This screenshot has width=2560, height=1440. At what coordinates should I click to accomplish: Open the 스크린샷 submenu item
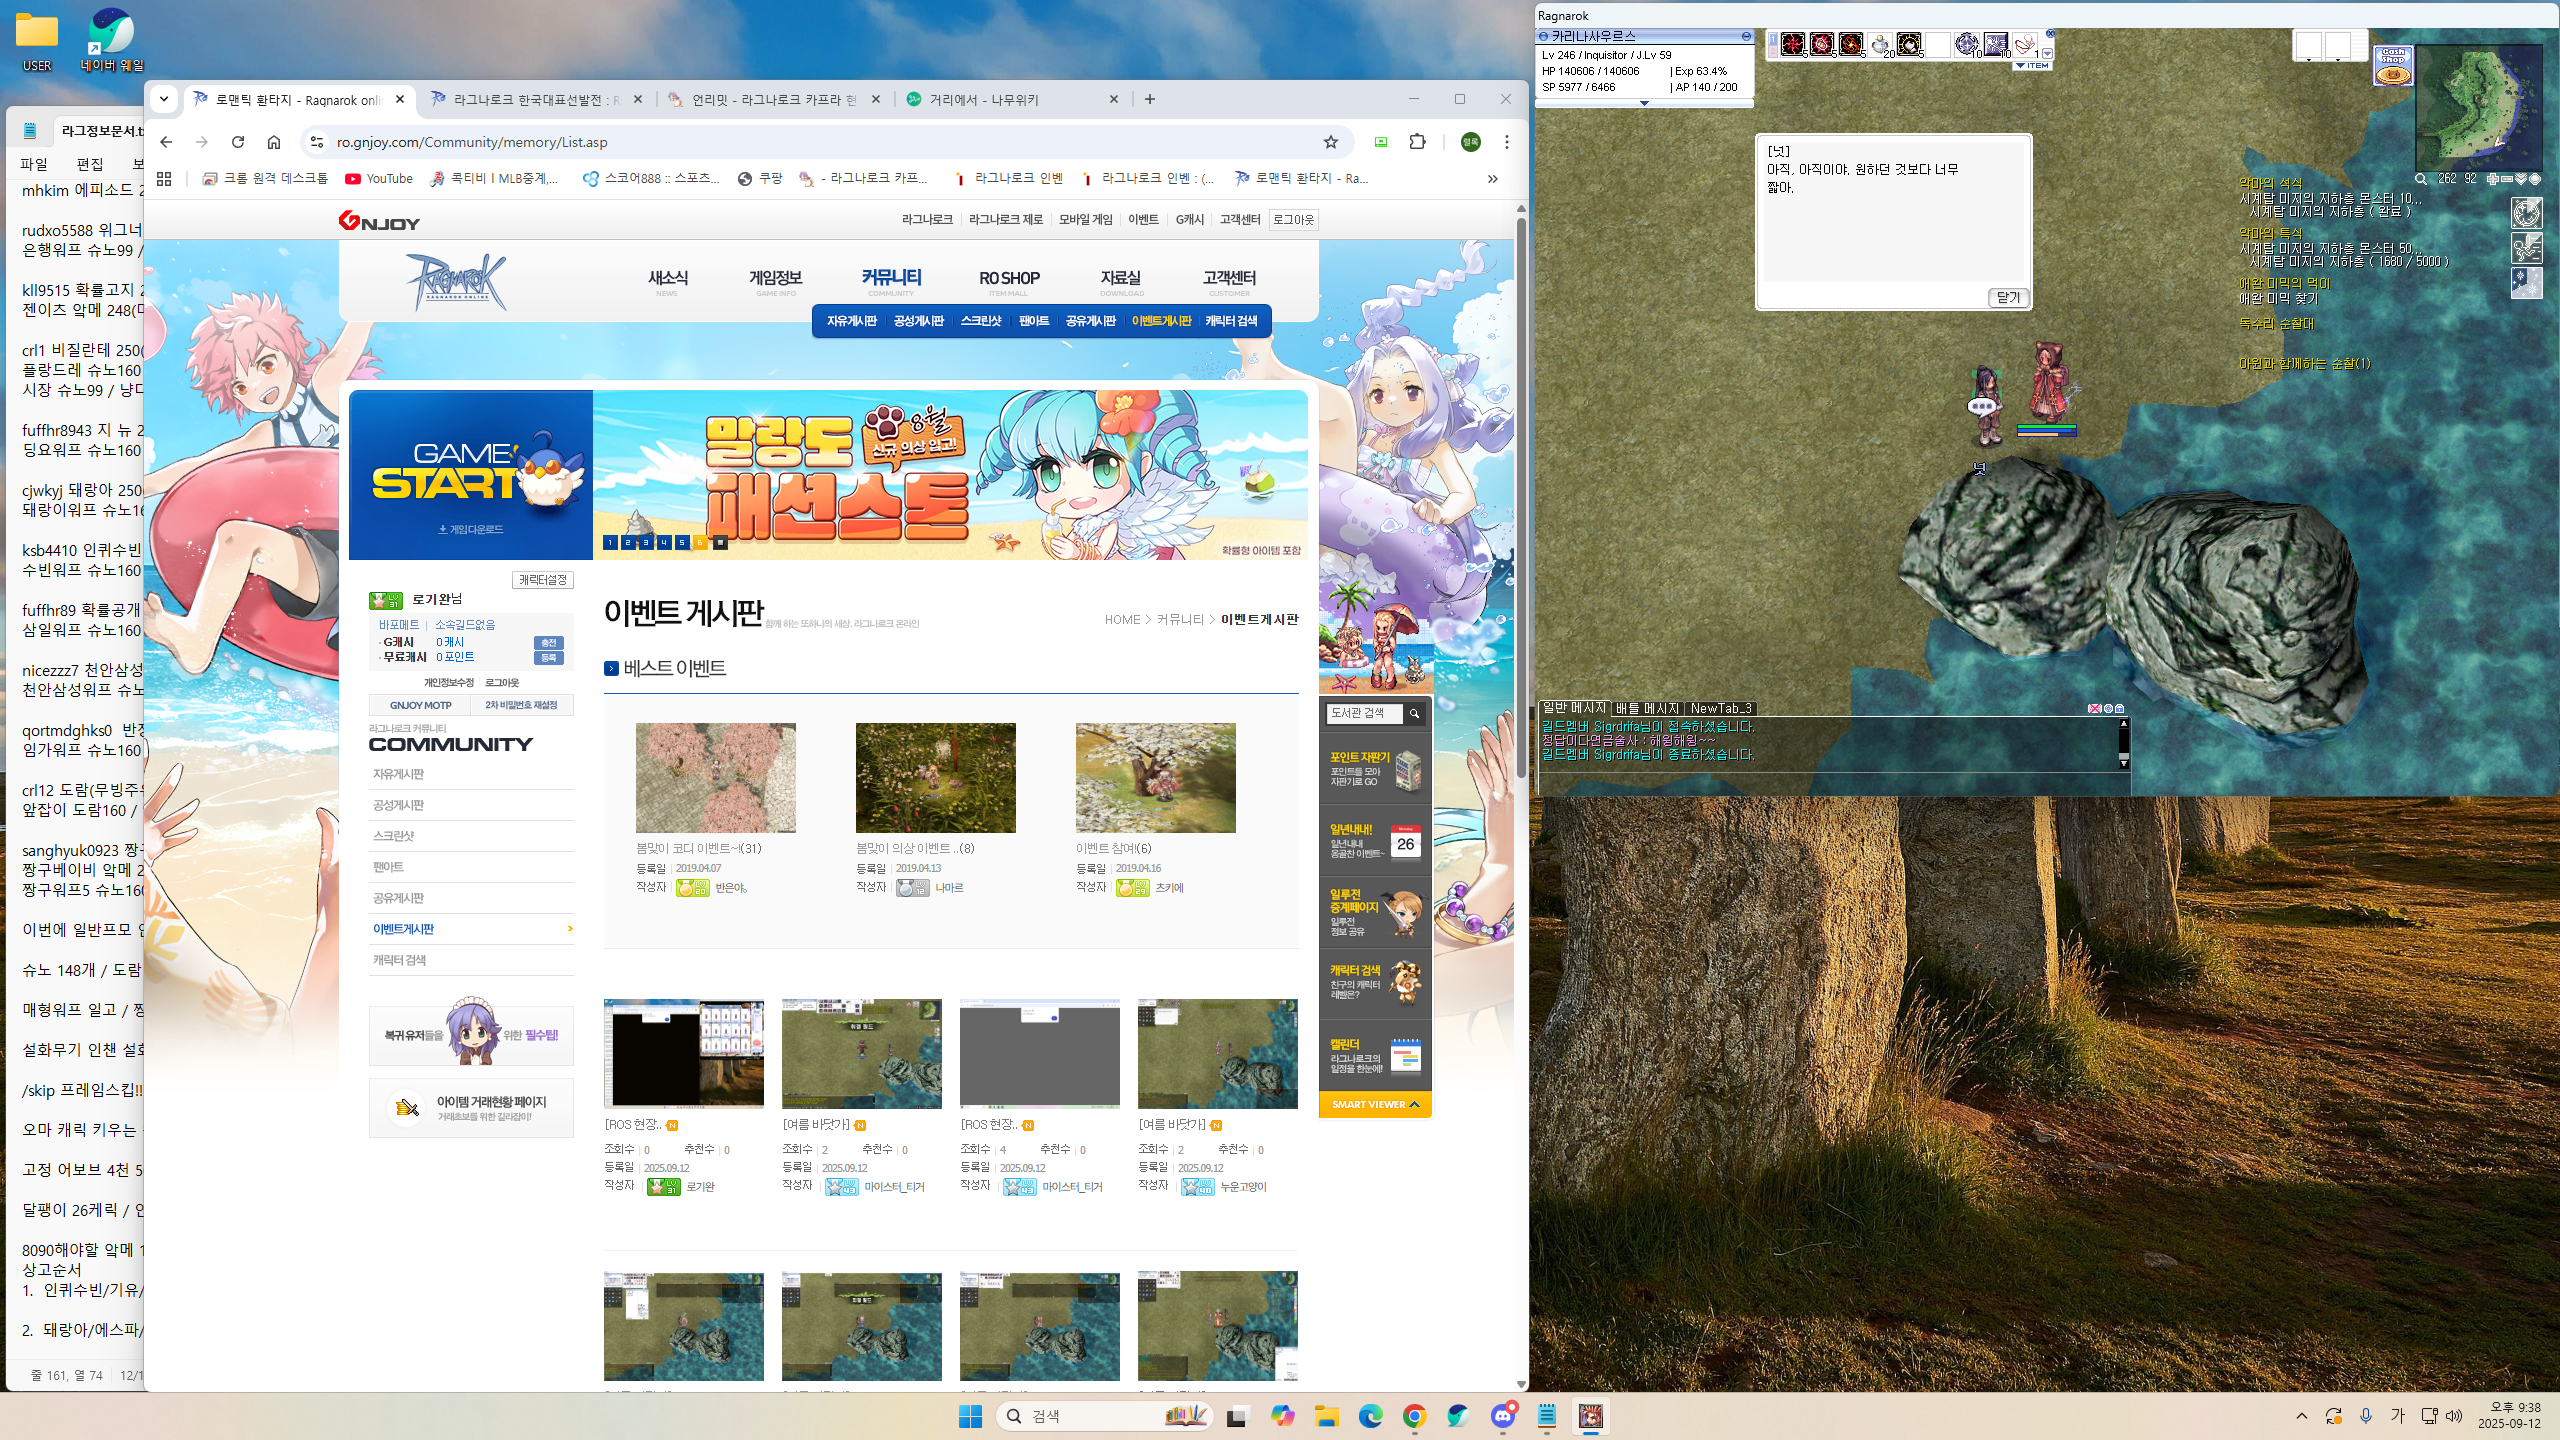coord(980,321)
